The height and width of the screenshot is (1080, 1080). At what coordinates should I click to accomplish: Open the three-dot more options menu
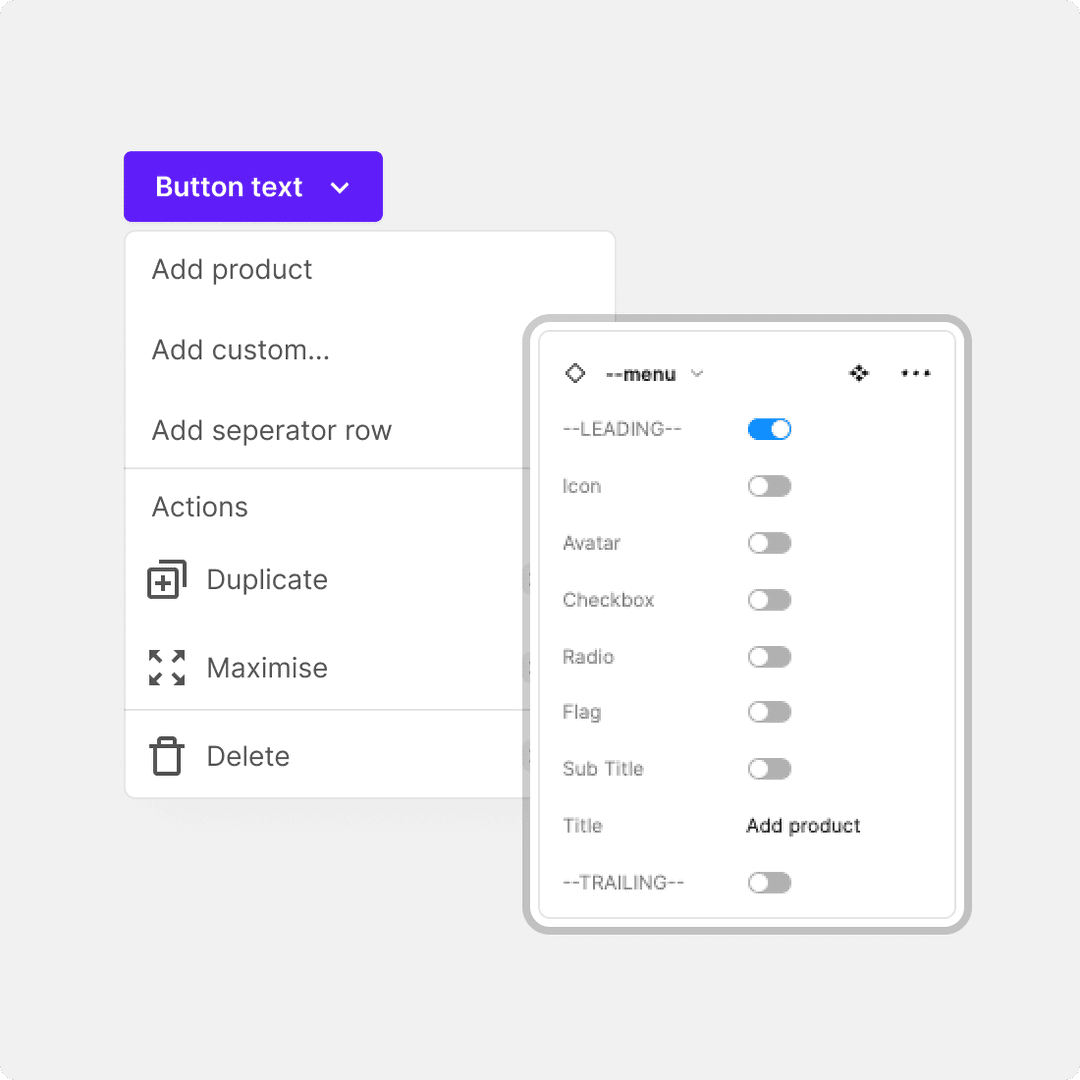click(915, 373)
